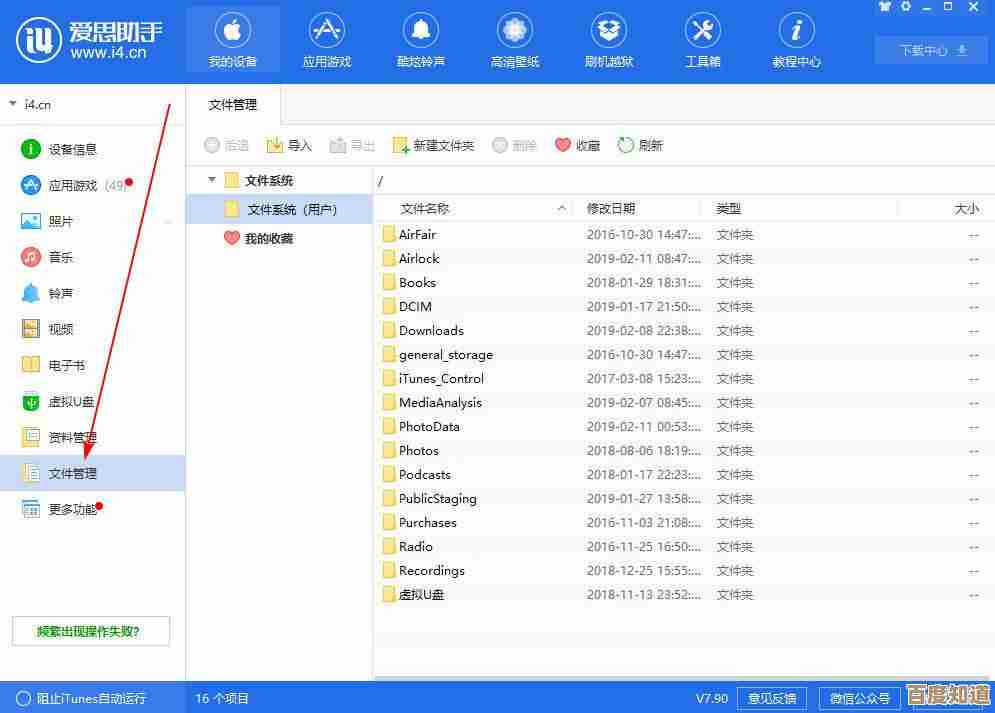The height and width of the screenshot is (713, 995).
Task: Open the 教程中心 tutorial center icon
Action: [796, 31]
